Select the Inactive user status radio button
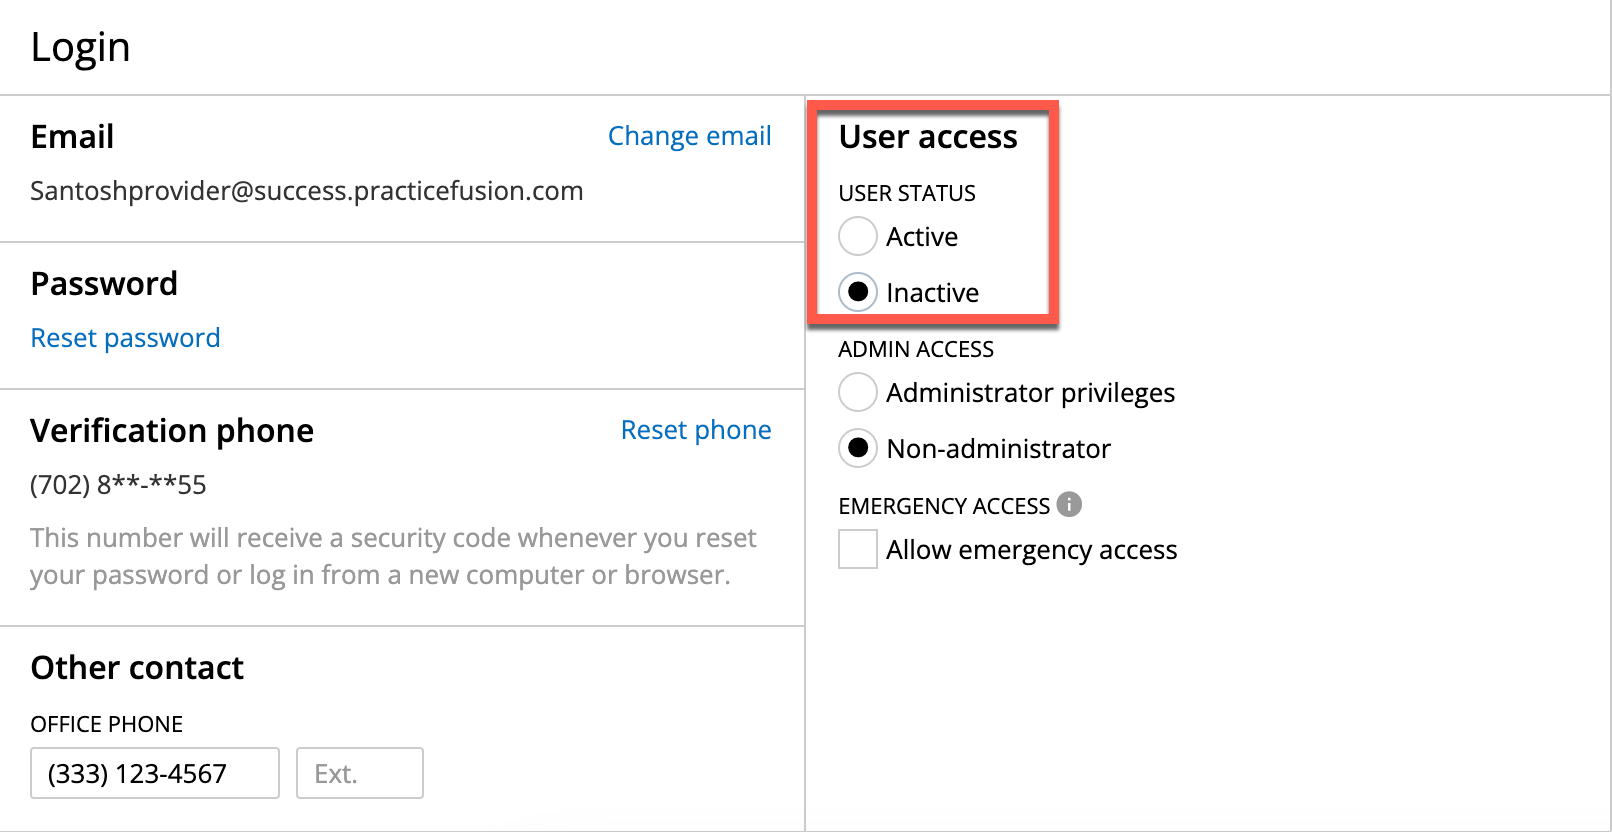 (x=857, y=292)
